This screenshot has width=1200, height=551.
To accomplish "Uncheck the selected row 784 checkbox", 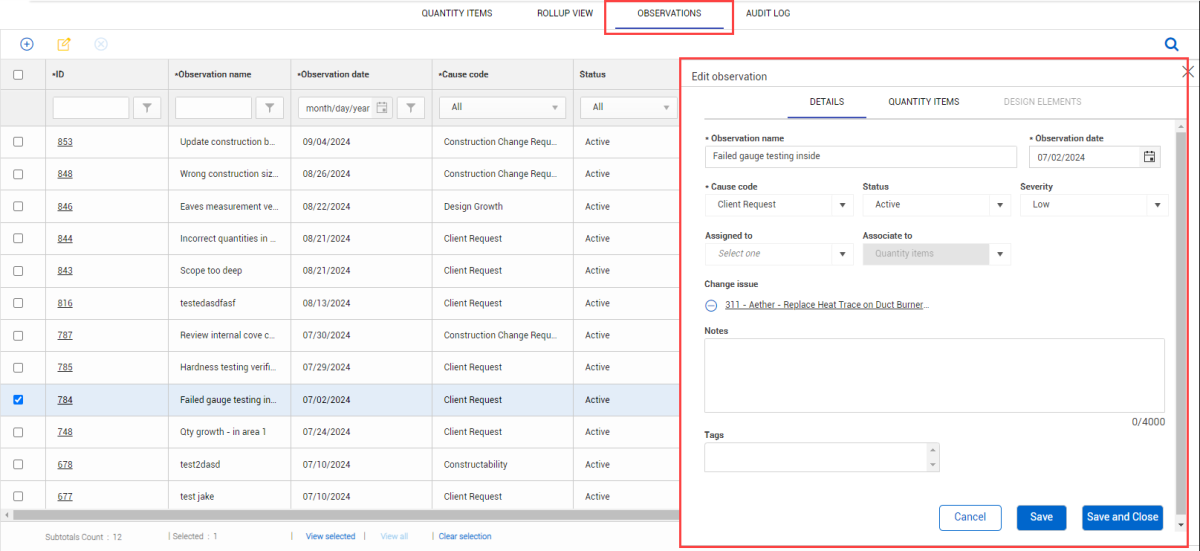I will [x=18, y=400].
